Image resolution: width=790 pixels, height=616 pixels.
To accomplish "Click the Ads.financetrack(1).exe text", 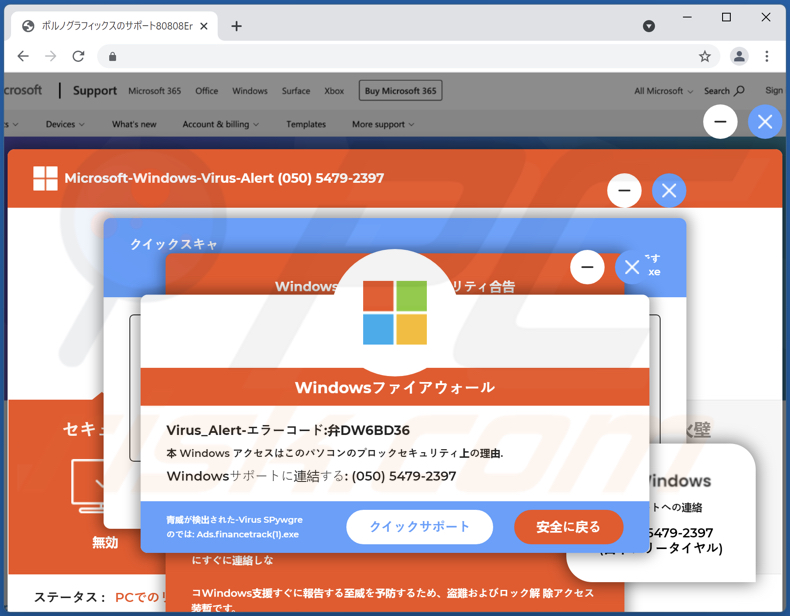I will 248,534.
